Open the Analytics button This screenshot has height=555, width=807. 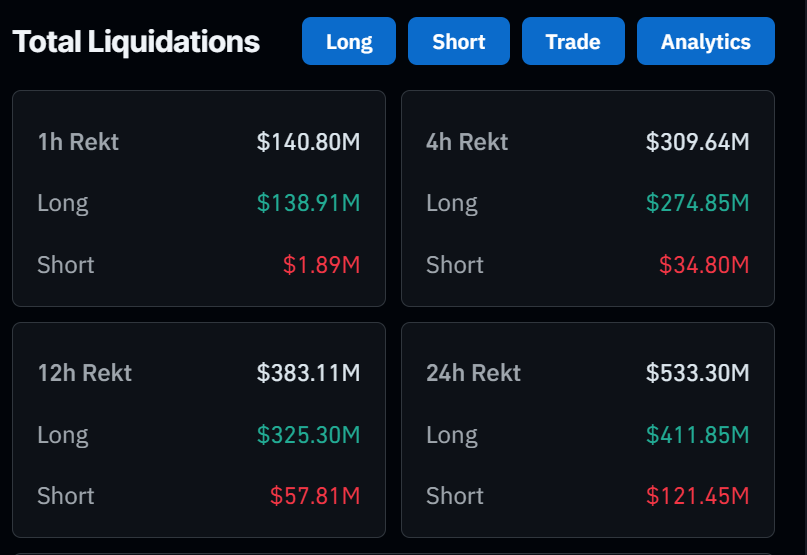pos(706,41)
